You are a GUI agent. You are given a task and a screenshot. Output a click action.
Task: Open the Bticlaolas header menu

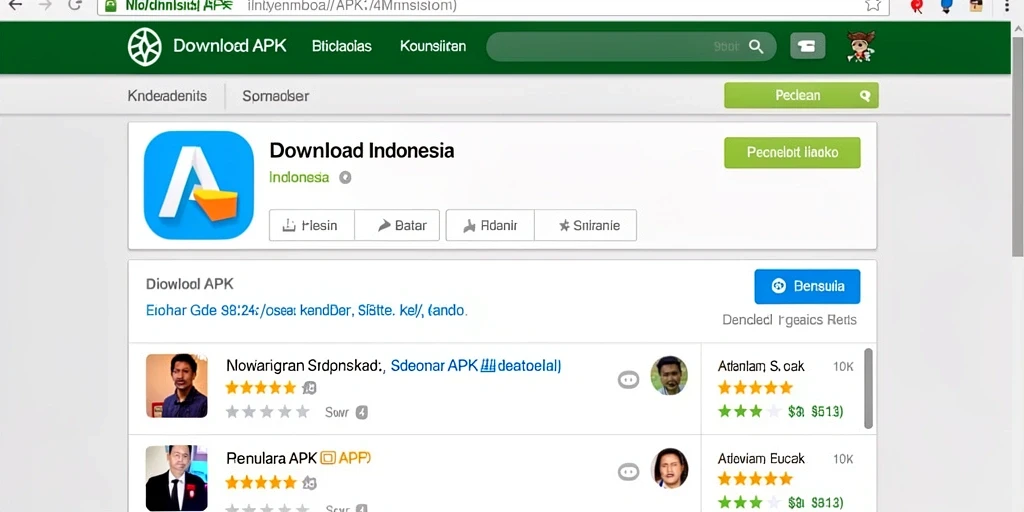point(342,46)
